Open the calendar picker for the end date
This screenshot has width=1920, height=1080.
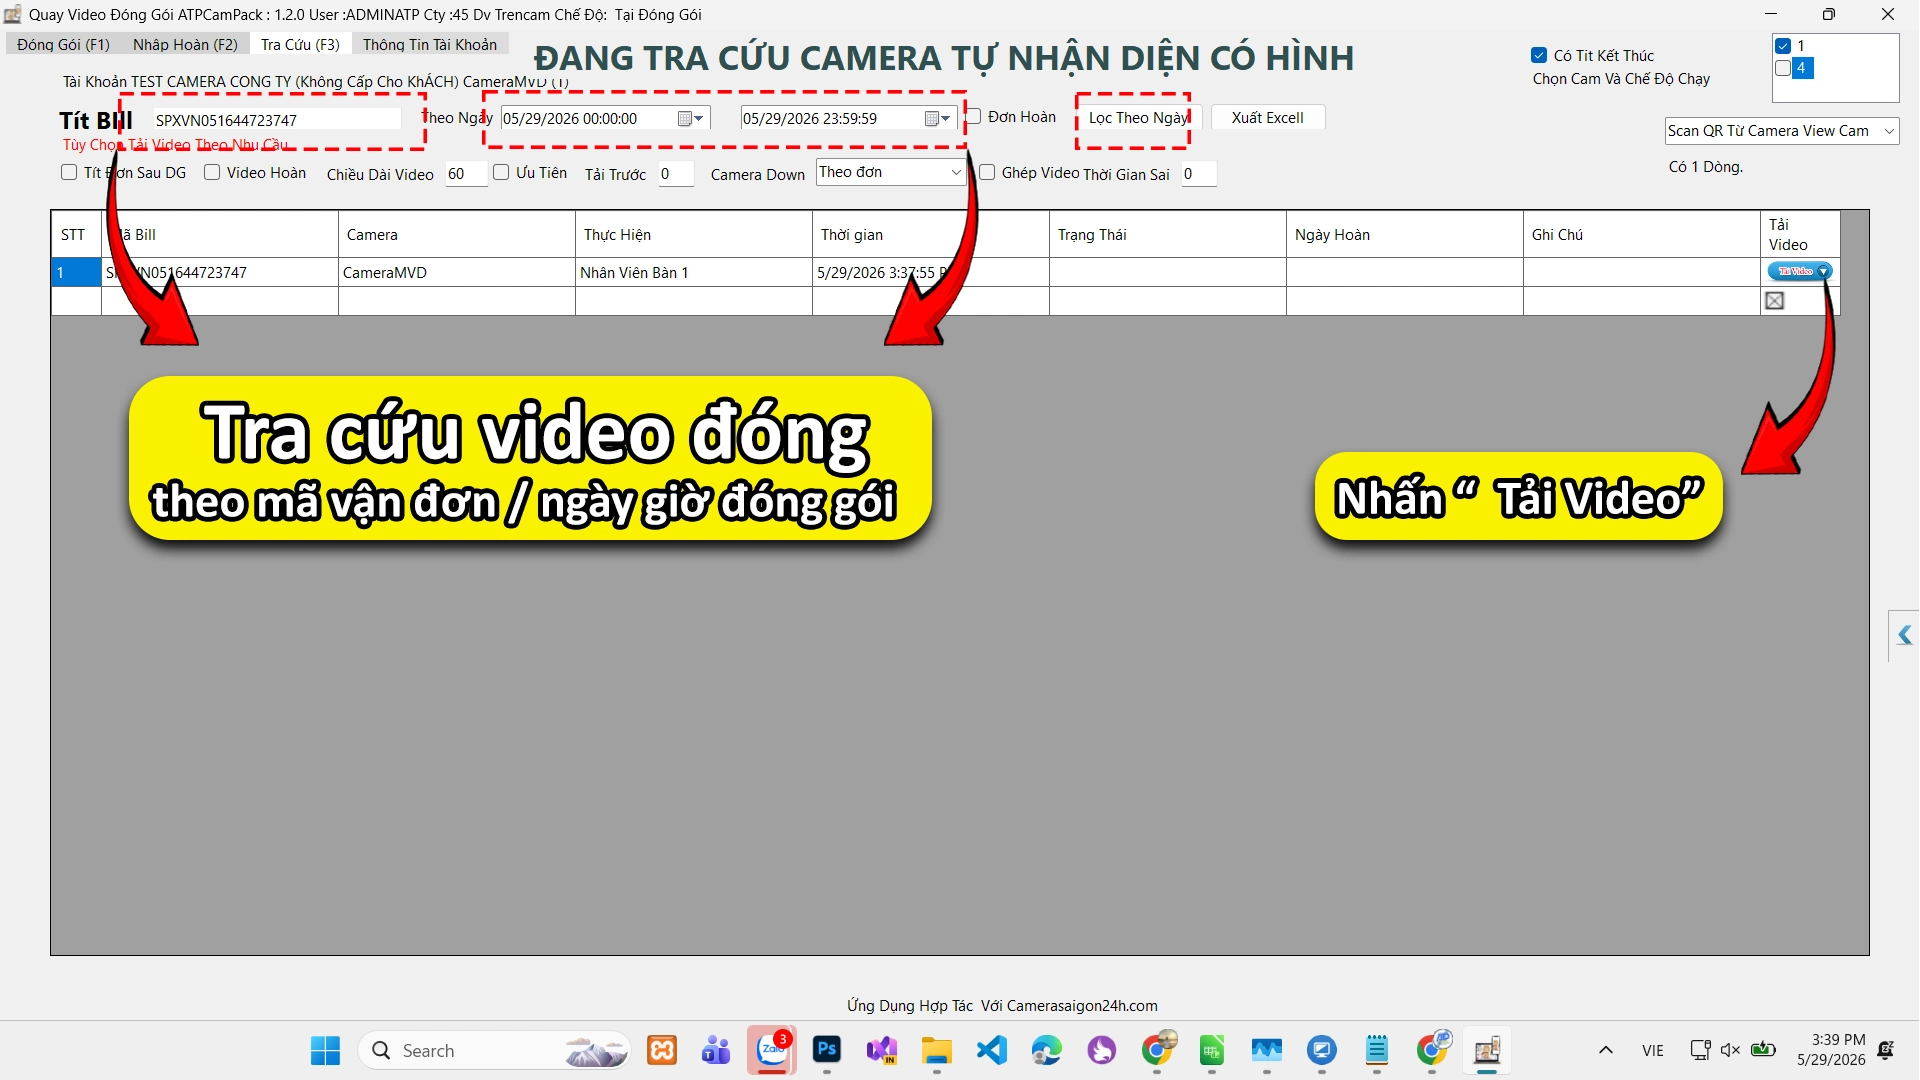[938, 118]
